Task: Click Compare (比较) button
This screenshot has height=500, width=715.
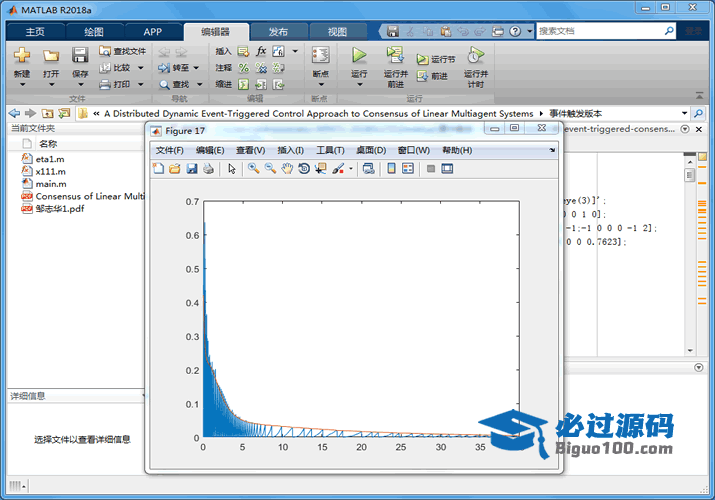Action: pyautogui.click(x=116, y=68)
